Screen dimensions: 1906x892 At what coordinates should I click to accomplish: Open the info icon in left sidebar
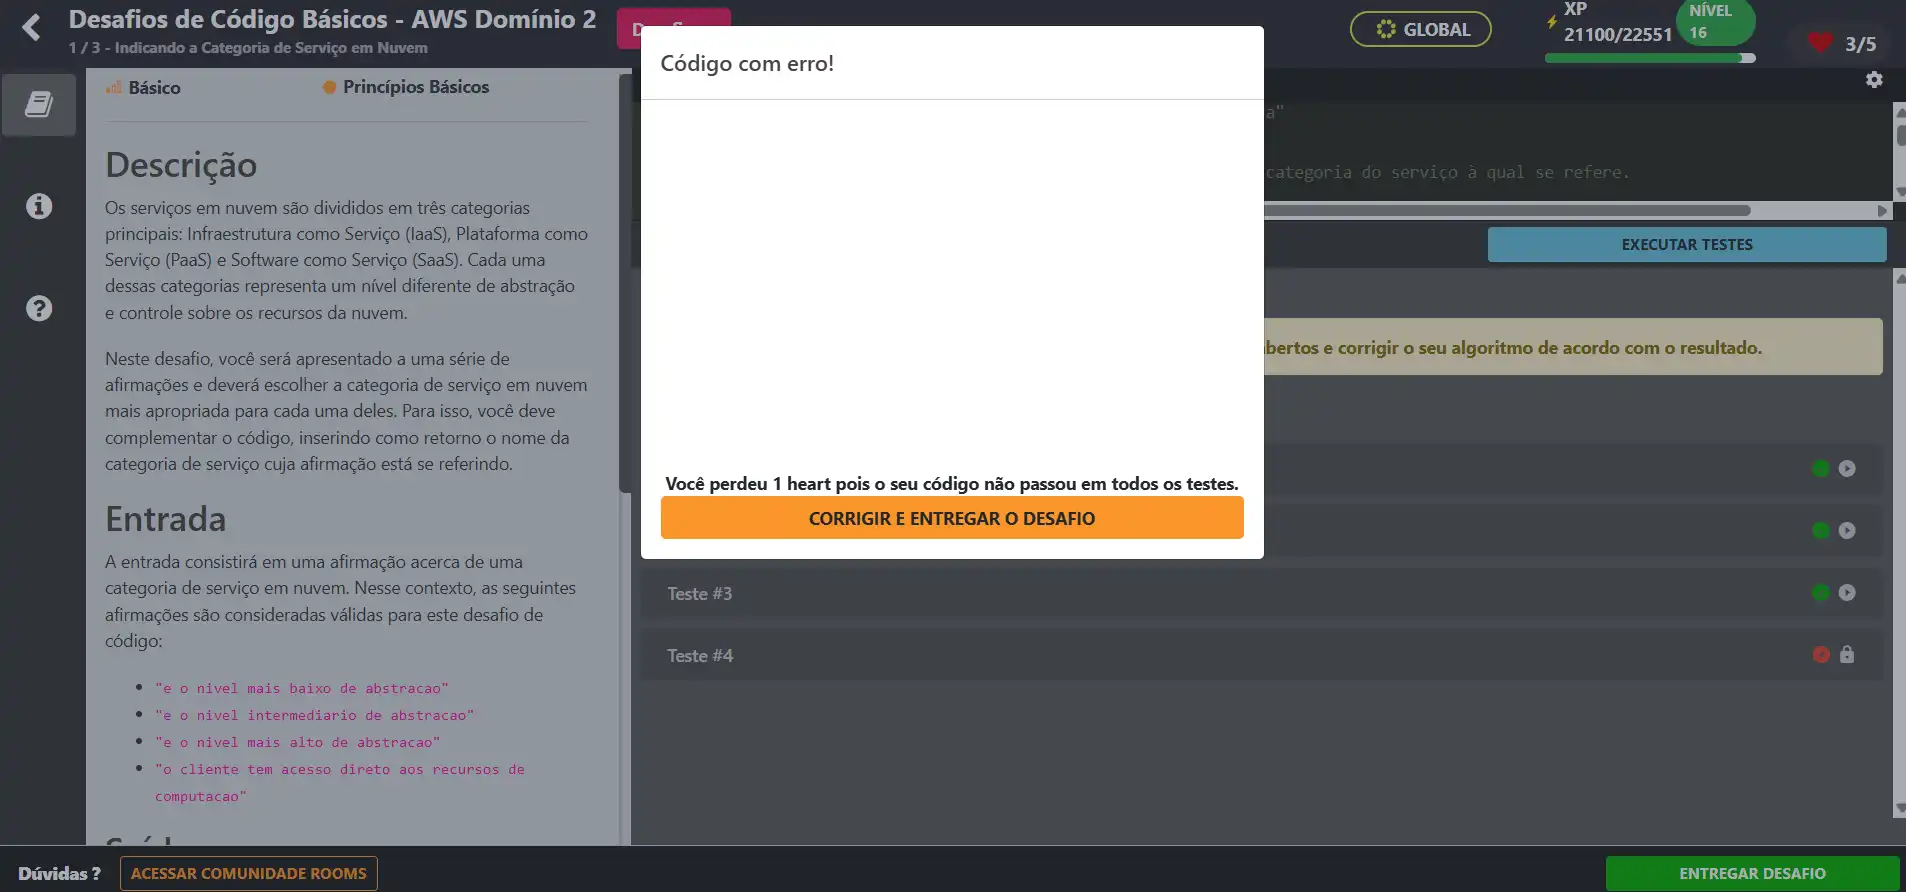pyautogui.click(x=39, y=206)
